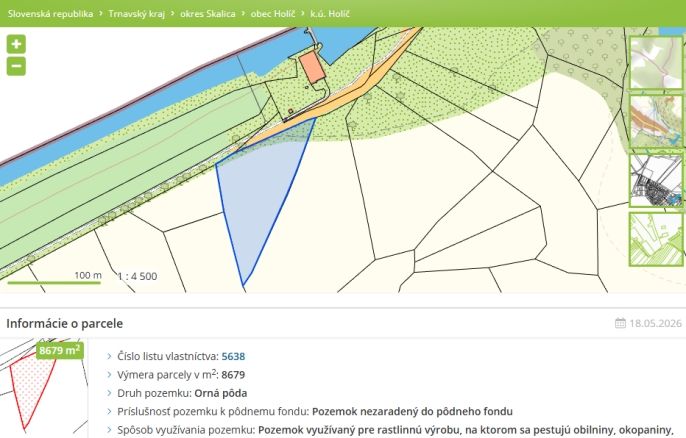Screen dimensions: 686x438
Task: Click the 8679 m² area badge
Action: pos(60,350)
